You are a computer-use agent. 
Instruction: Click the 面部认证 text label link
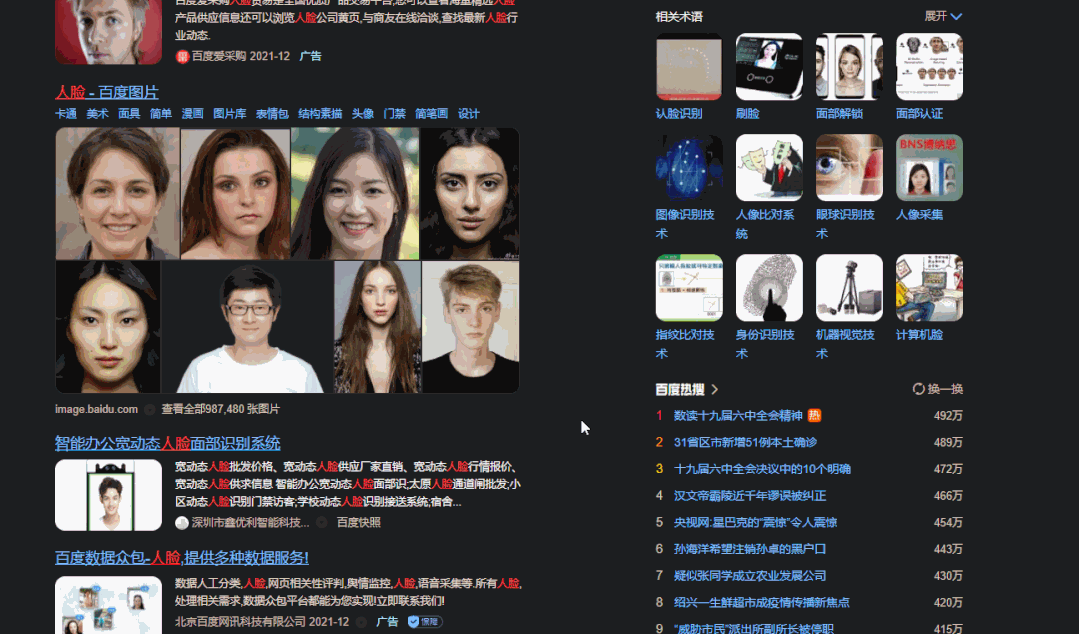[x=919, y=114]
